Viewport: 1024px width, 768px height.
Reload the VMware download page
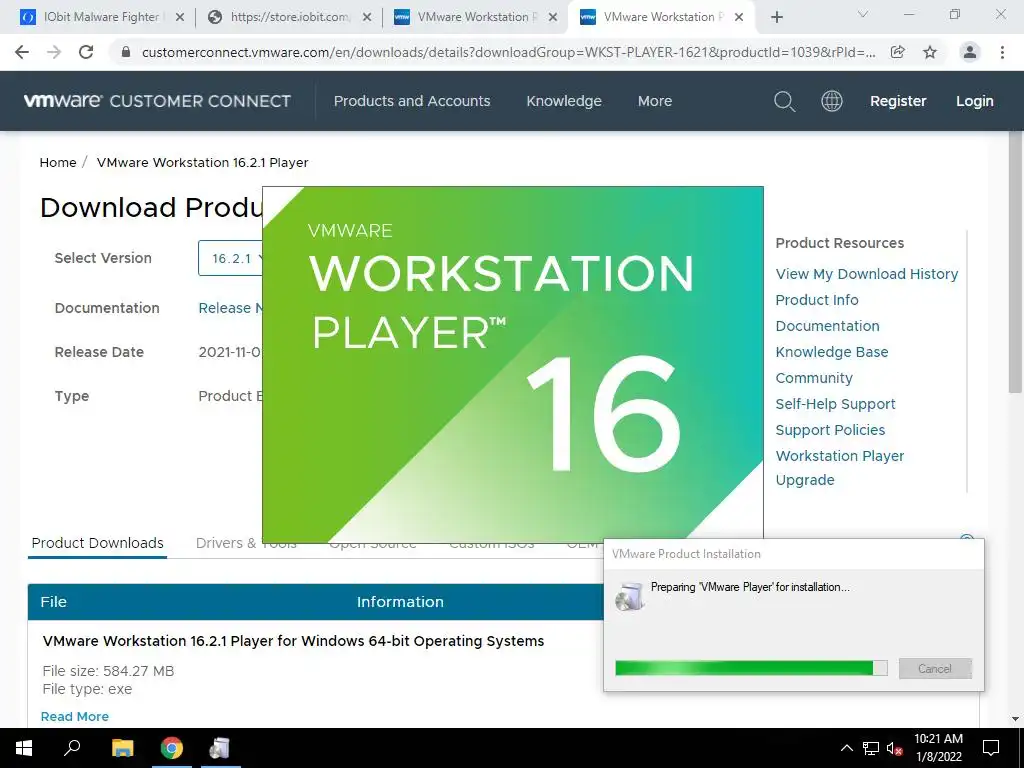[x=86, y=52]
